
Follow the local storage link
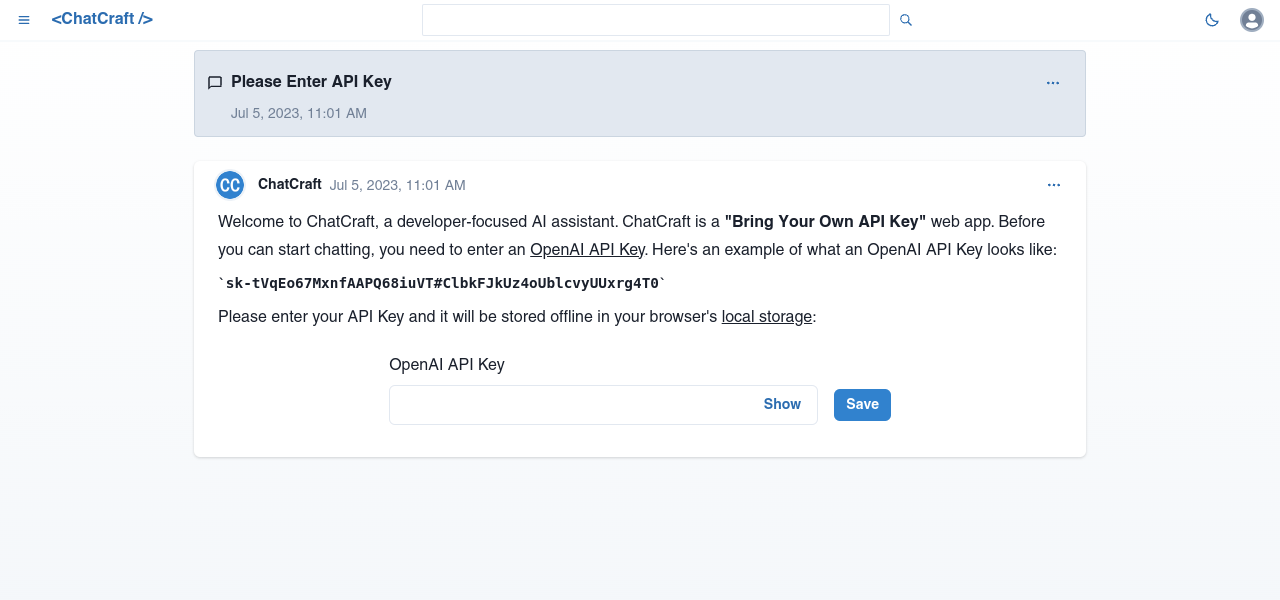click(767, 317)
